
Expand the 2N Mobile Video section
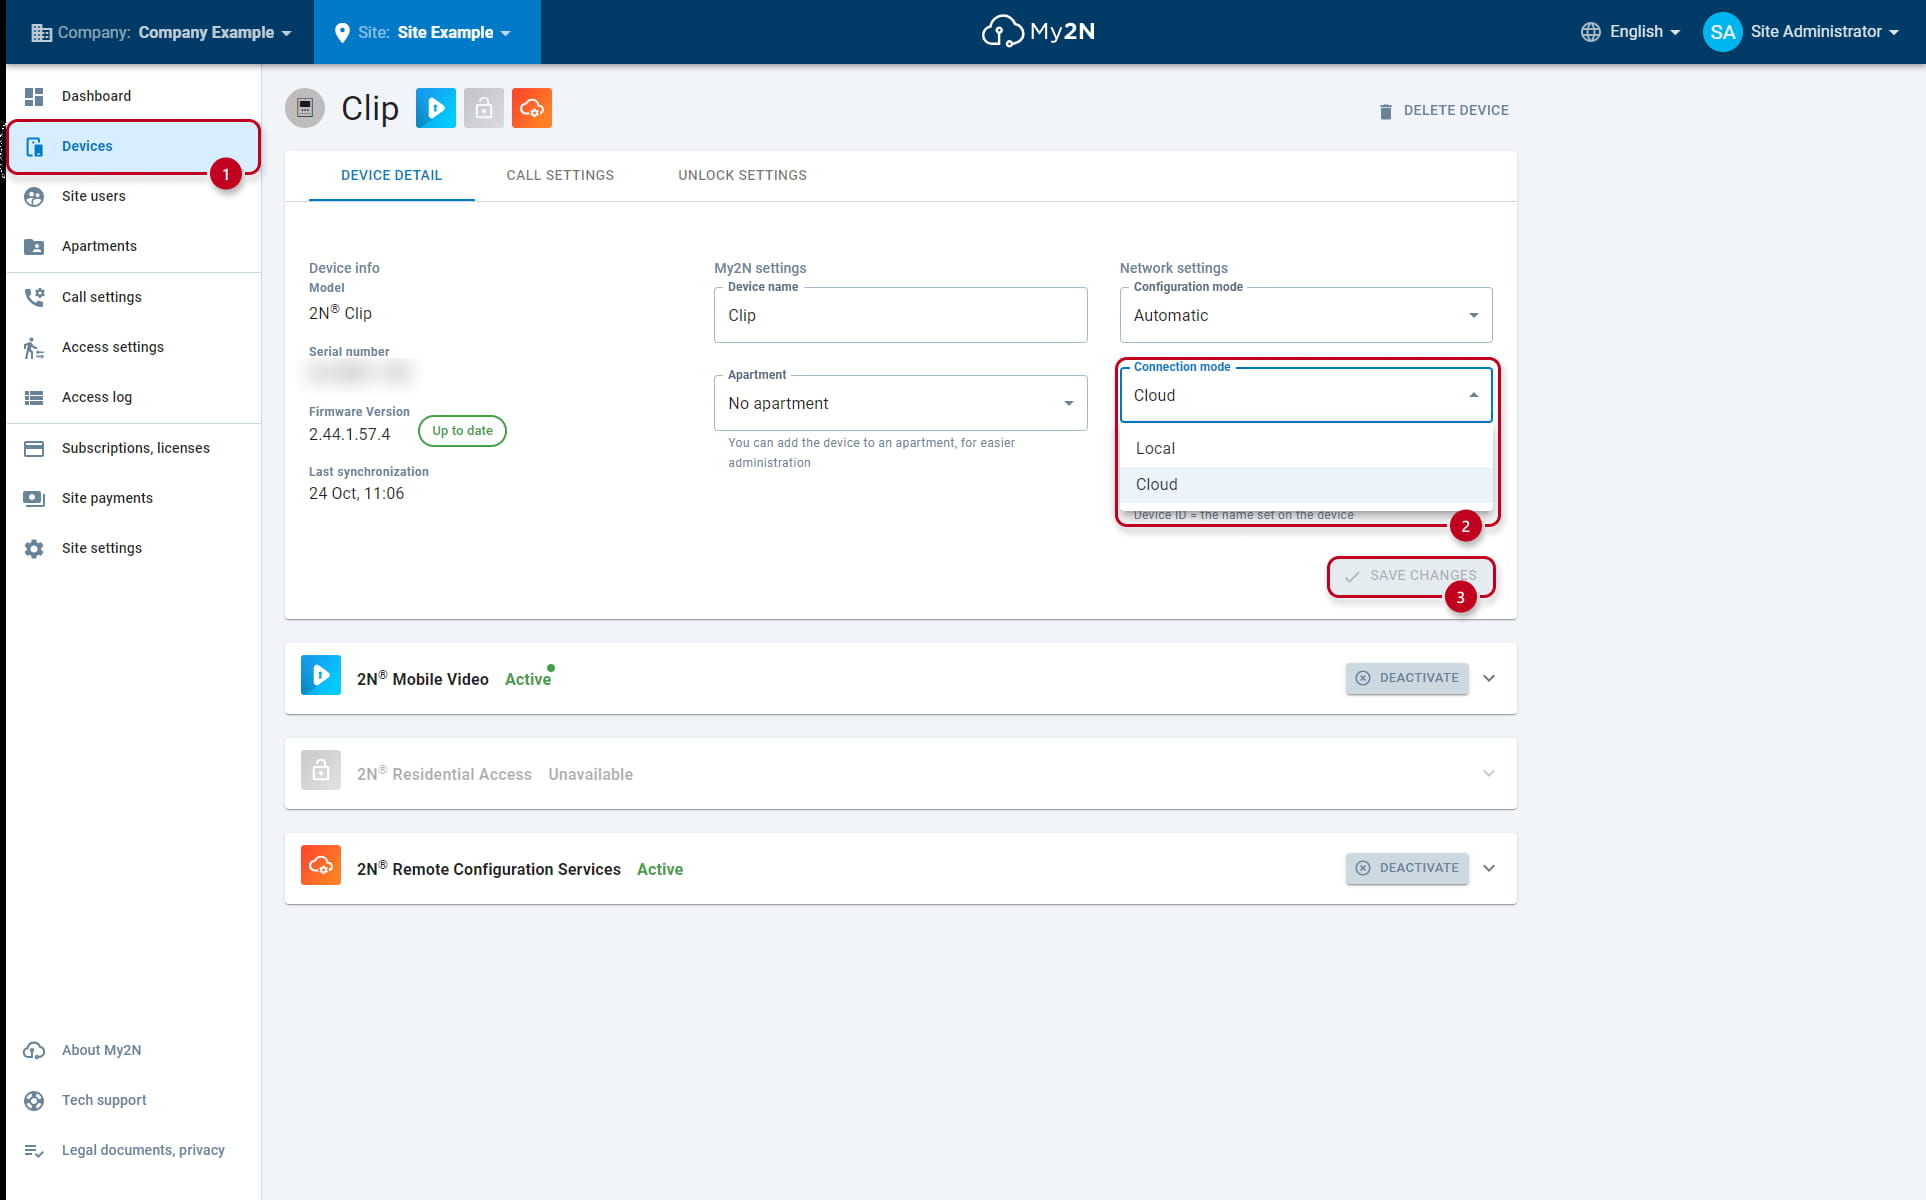pyautogui.click(x=1489, y=678)
